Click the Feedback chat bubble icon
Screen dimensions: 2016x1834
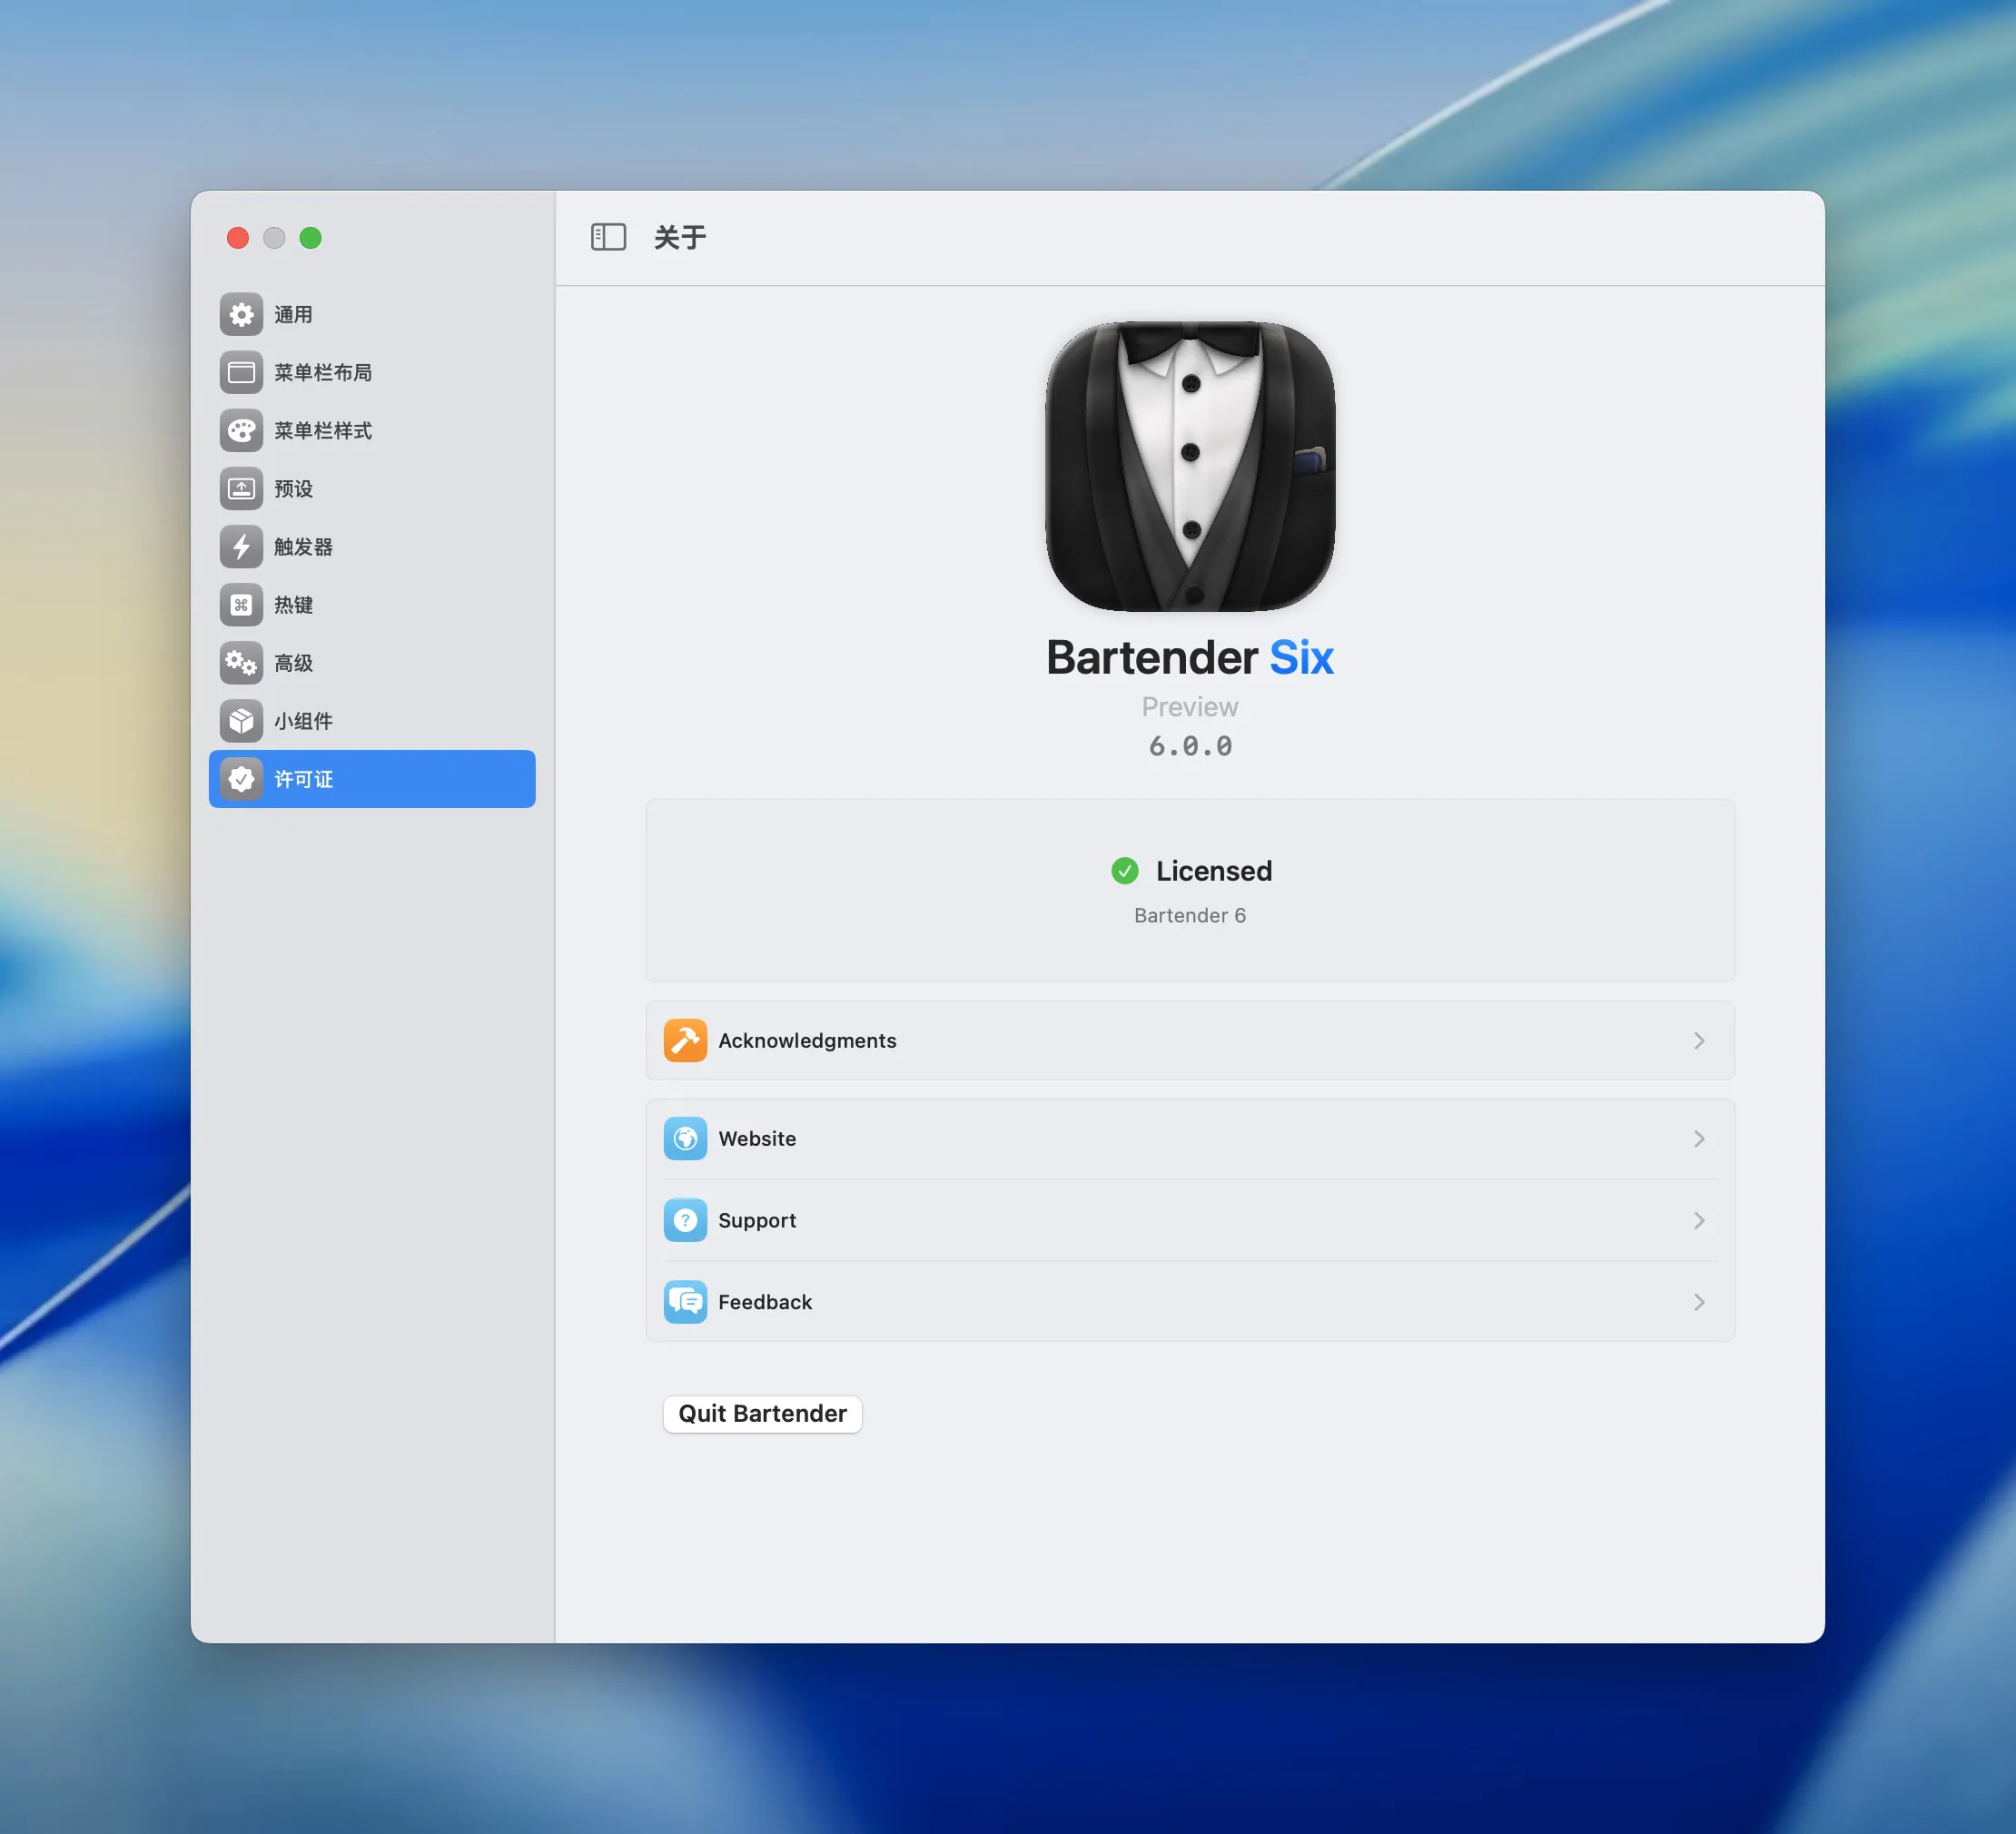(685, 1302)
